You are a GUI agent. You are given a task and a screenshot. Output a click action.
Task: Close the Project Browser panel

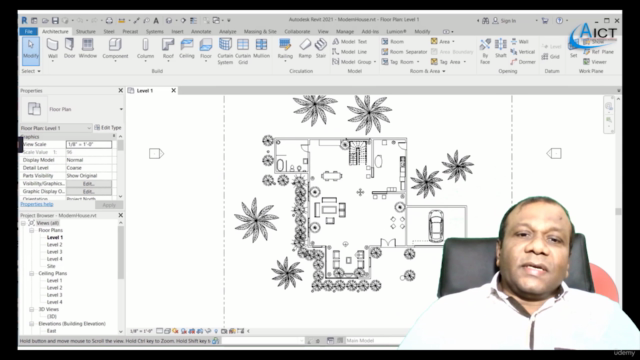click(x=120, y=215)
